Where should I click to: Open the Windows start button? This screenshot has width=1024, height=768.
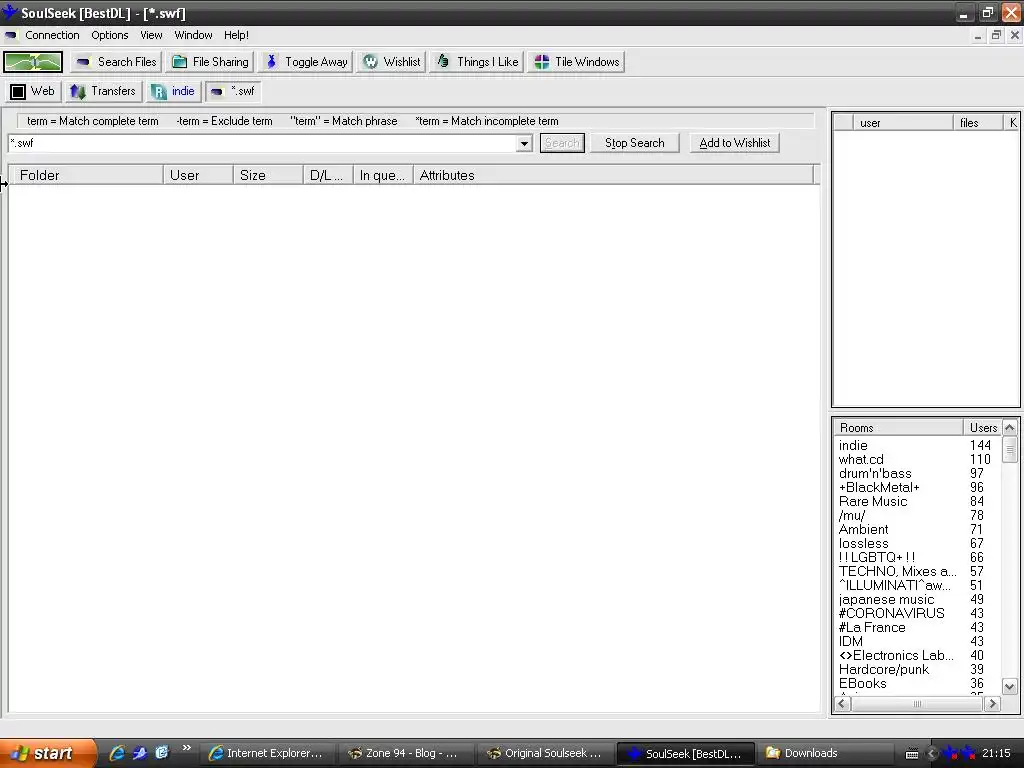48,753
